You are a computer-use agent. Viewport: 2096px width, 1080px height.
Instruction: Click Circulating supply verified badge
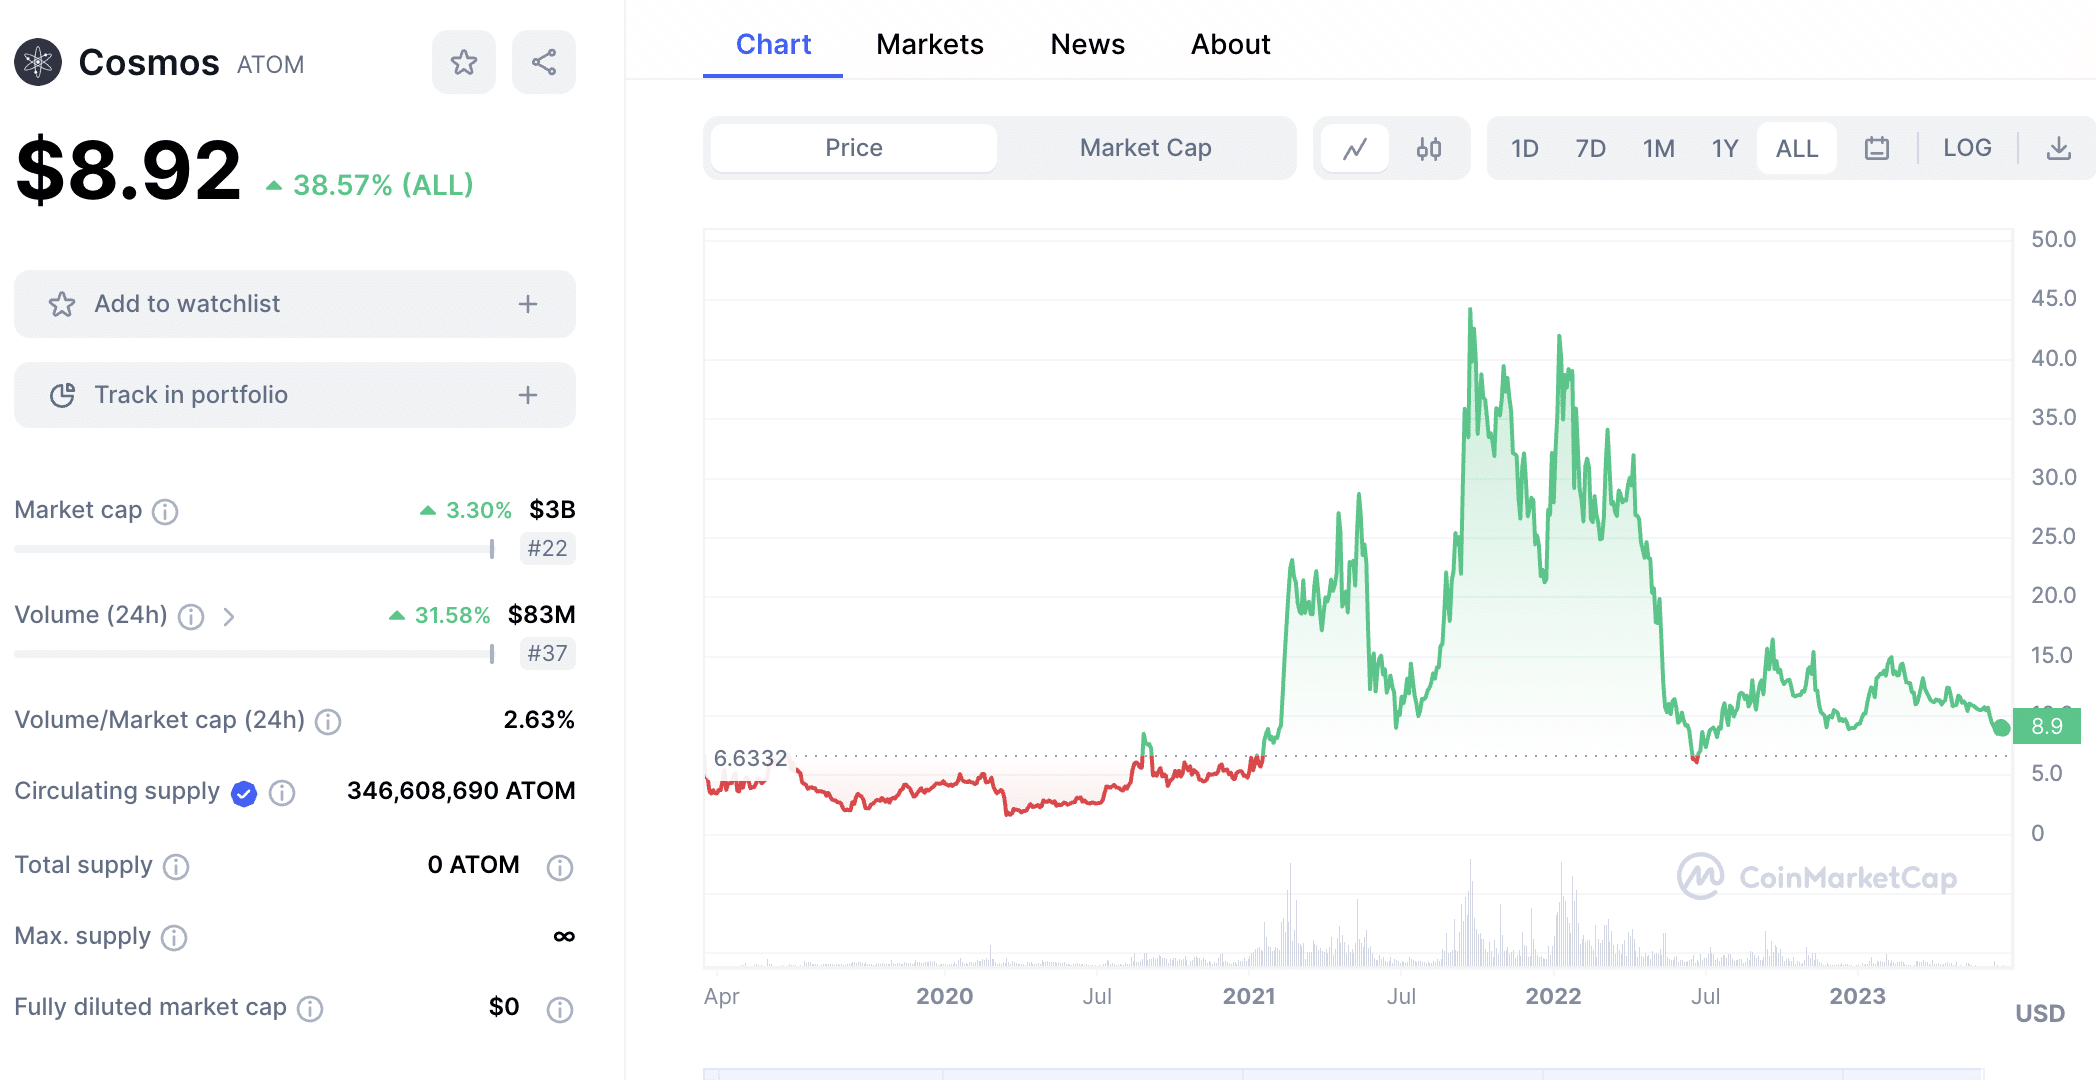pos(244,793)
